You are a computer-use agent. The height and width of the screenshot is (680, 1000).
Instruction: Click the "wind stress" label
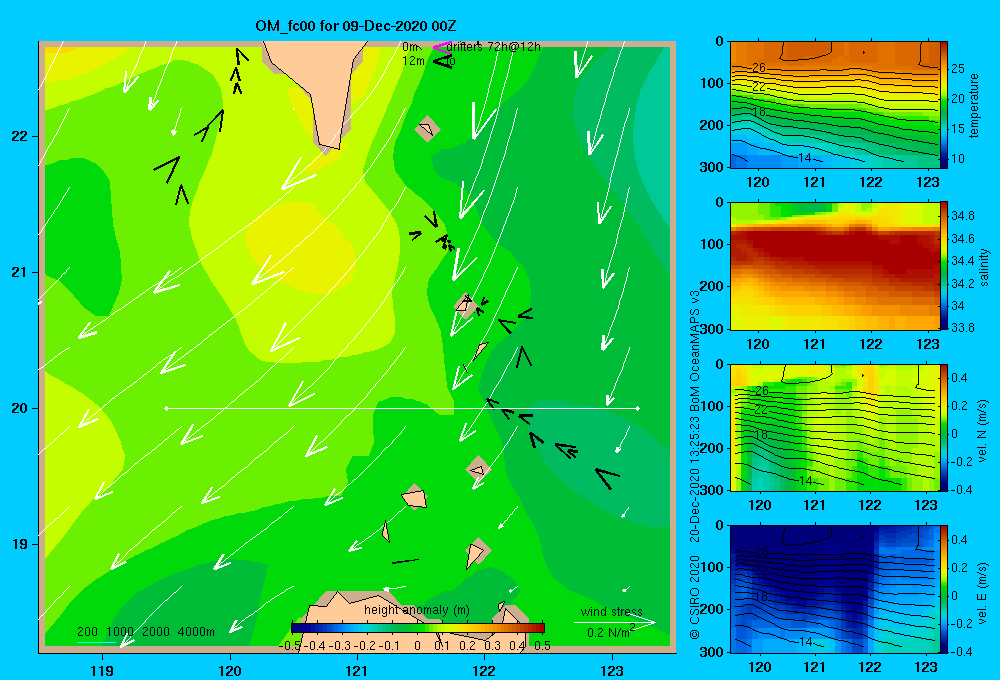pos(612,612)
